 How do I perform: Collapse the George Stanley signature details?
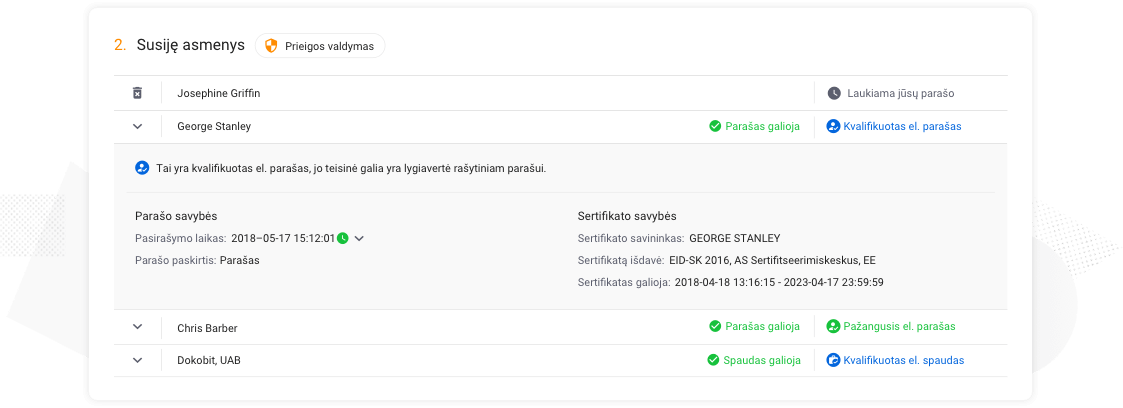tap(138, 126)
